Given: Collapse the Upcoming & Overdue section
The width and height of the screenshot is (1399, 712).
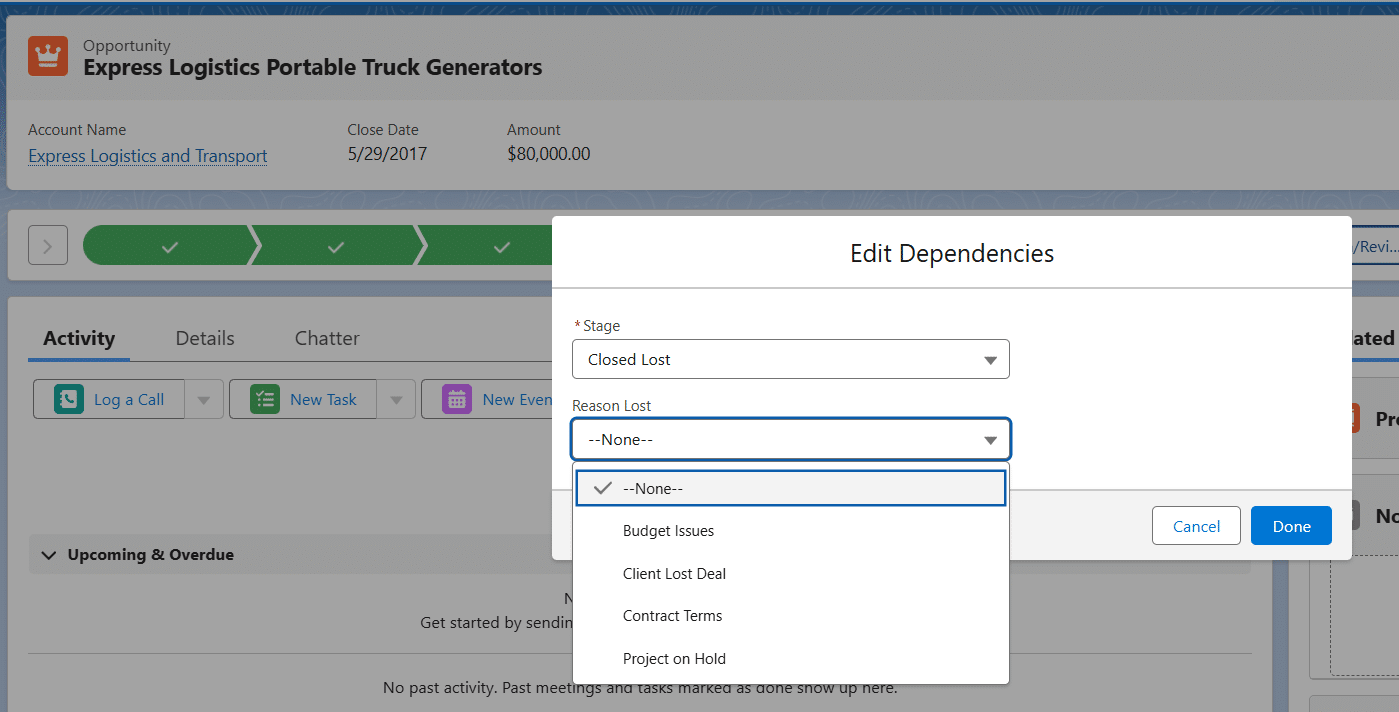Looking at the screenshot, I should coord(48,555).
